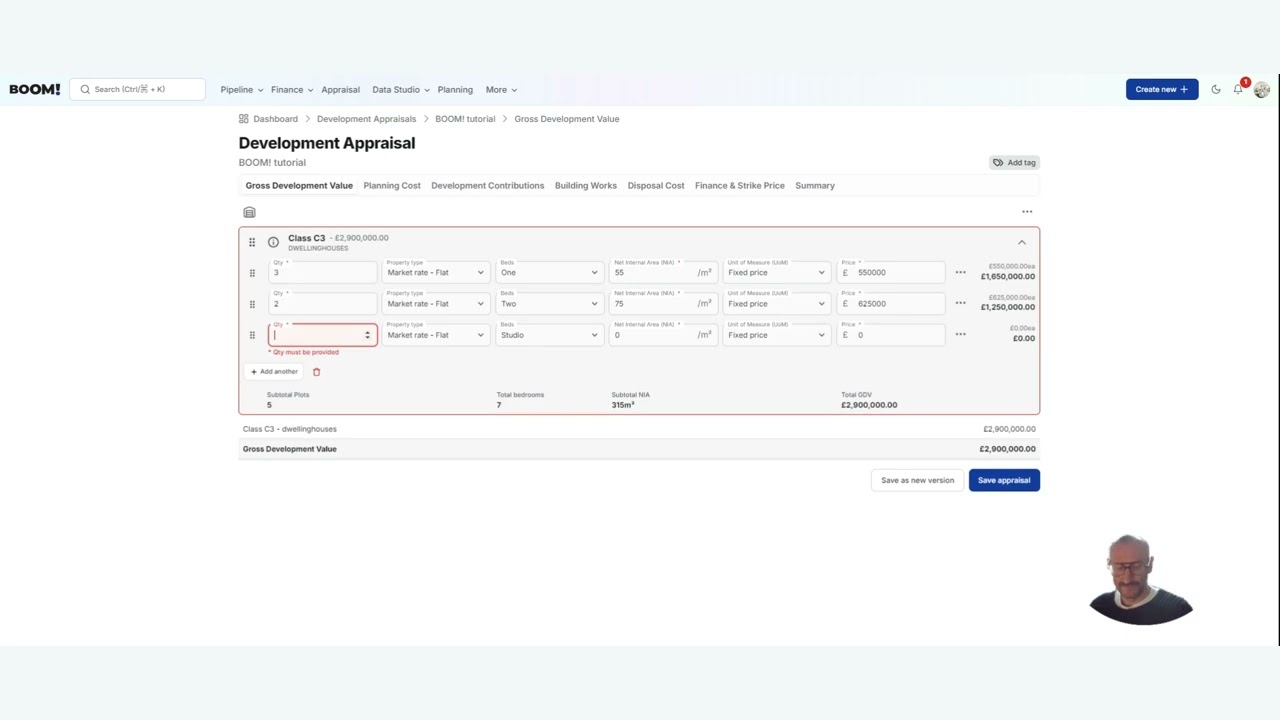Click the list icon below the tabs
This screenshot has height=720, width=1280.
pyautogui.click(x=249, y=212)
